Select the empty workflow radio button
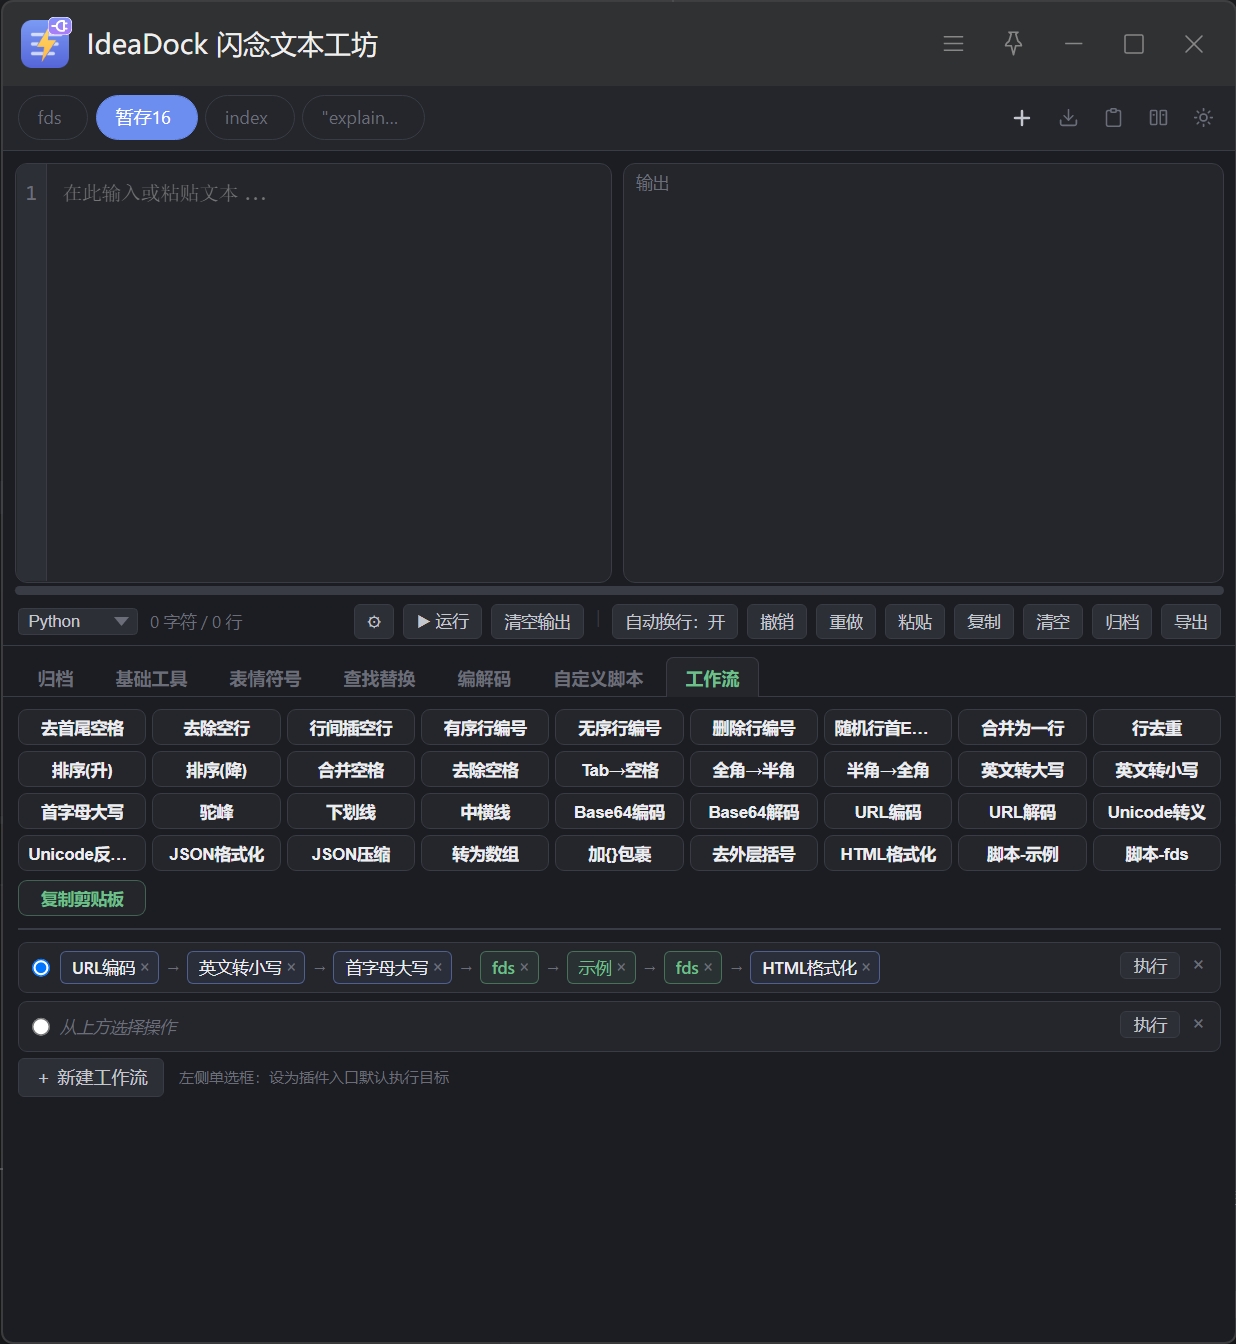This screenshot has height=1344, width=1236. pyautogui.click(x=41, y=1026)
